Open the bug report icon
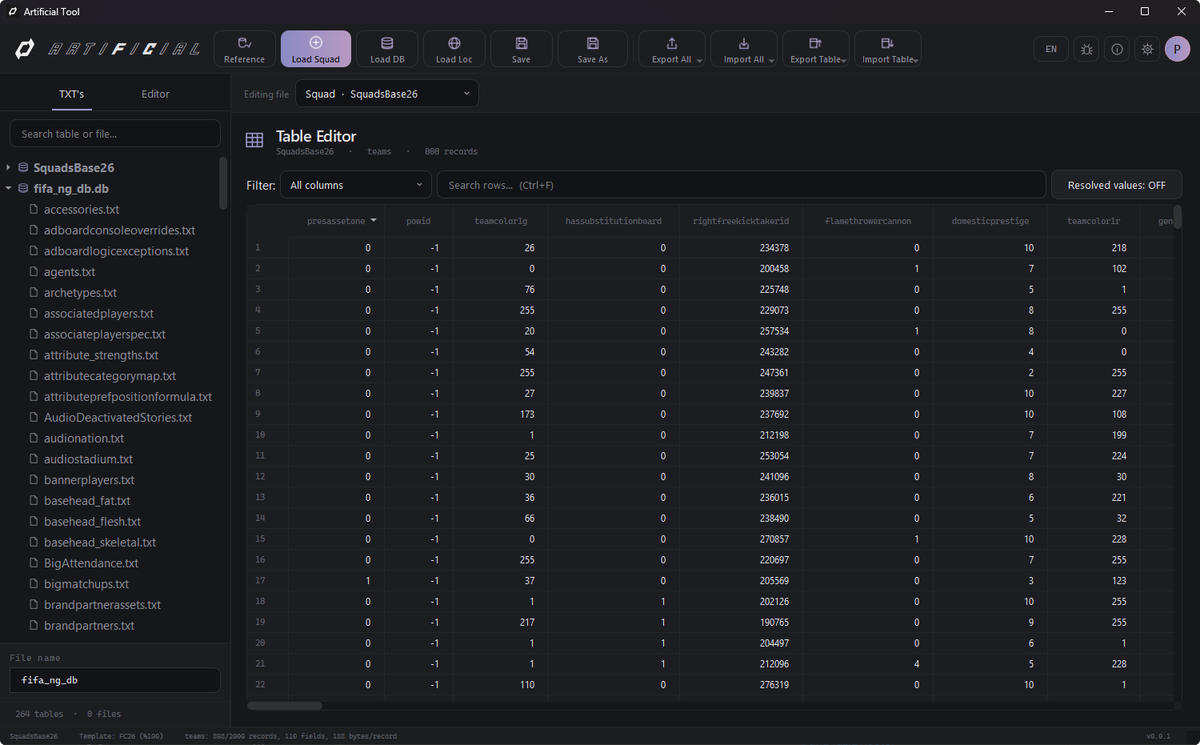The height and width of the screenshot is (745, 1200). [1086, 49]
